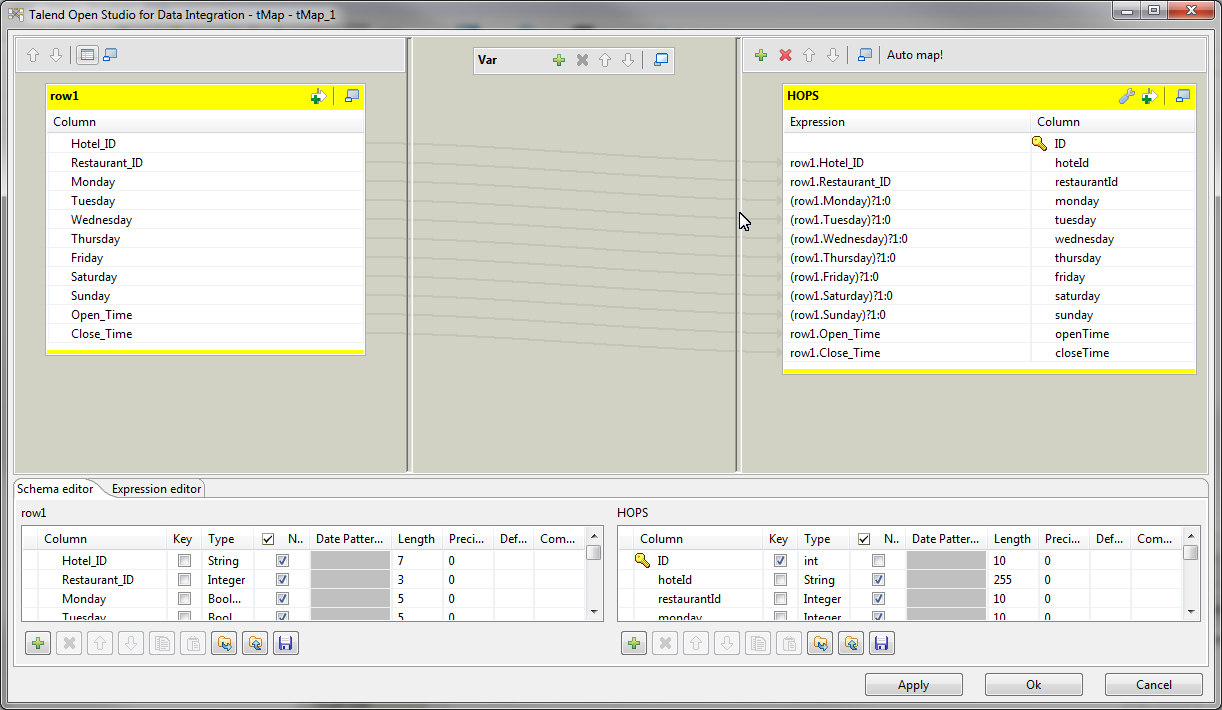Viewport: 1222px width, 710px height.
Task: Confirm the tMap configuration with Ok
Action: point(1033,684)
